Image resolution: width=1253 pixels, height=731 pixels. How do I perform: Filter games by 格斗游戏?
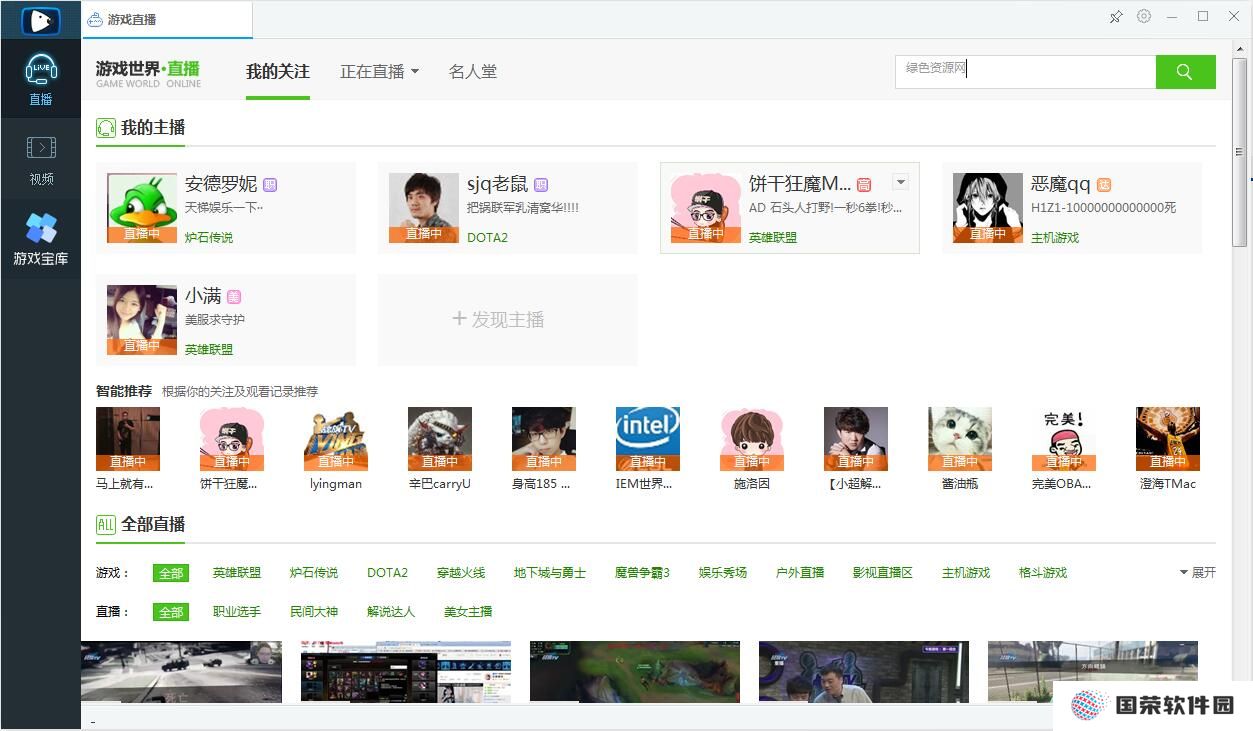tap(1043, 573)
